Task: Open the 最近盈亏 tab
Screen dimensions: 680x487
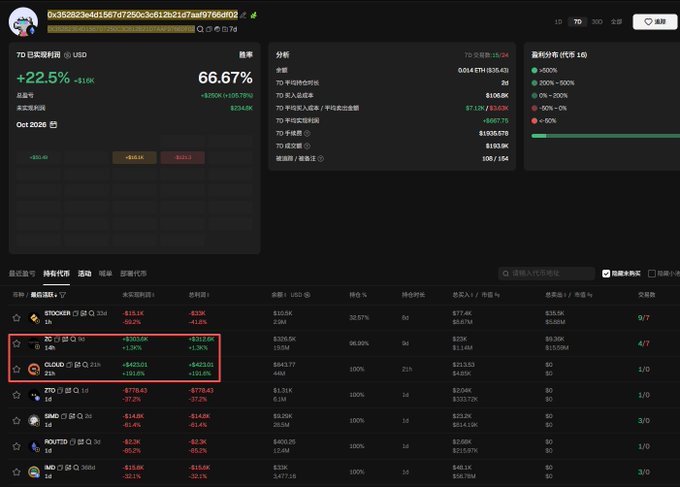Action: [x=22, y=274]
